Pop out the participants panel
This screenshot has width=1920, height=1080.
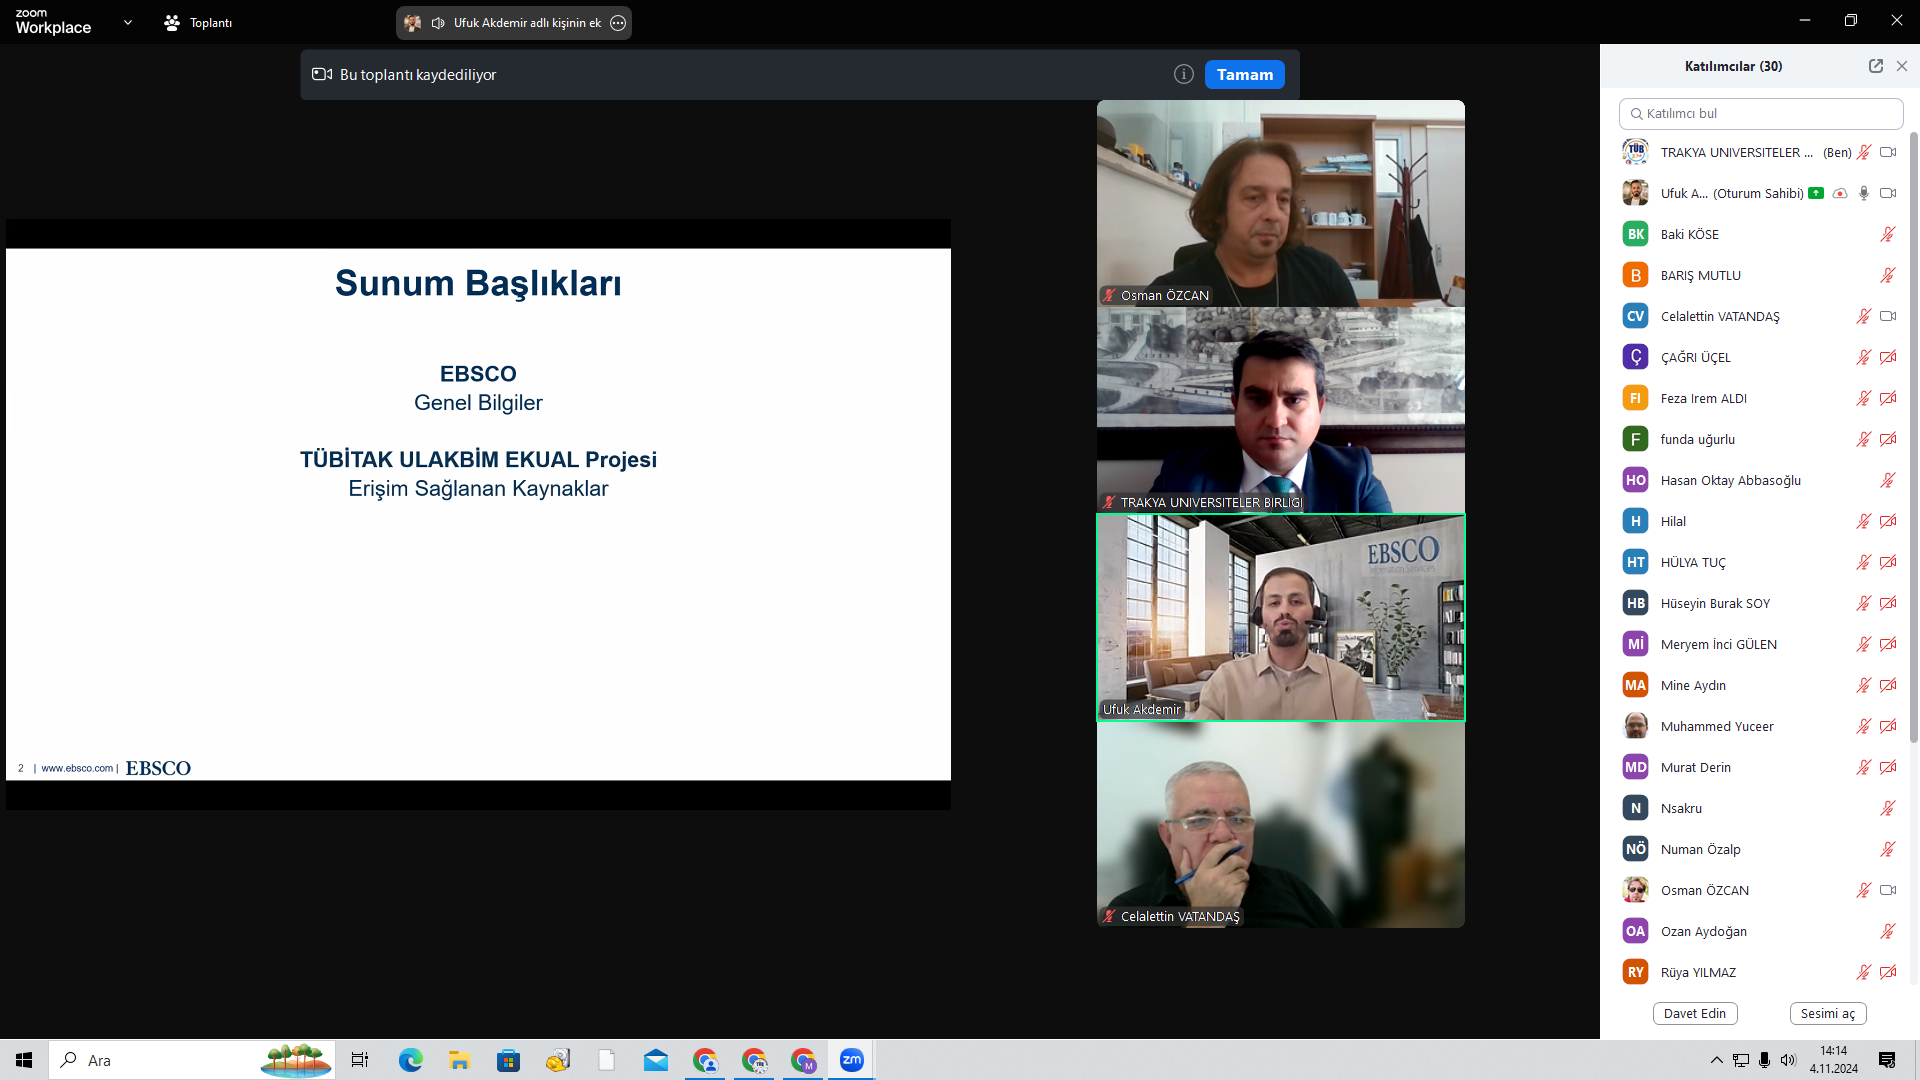[x=1876, y=66]
